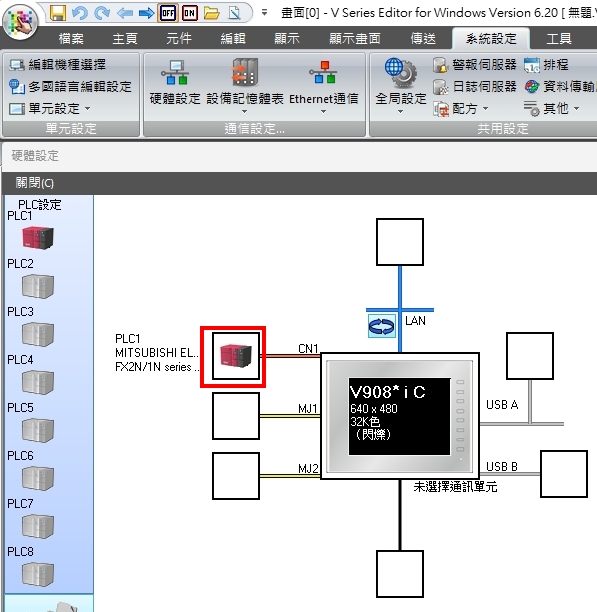Click the 硬體設定 panel title text
This screenshot has width=597, height=612.
point(35,156)
